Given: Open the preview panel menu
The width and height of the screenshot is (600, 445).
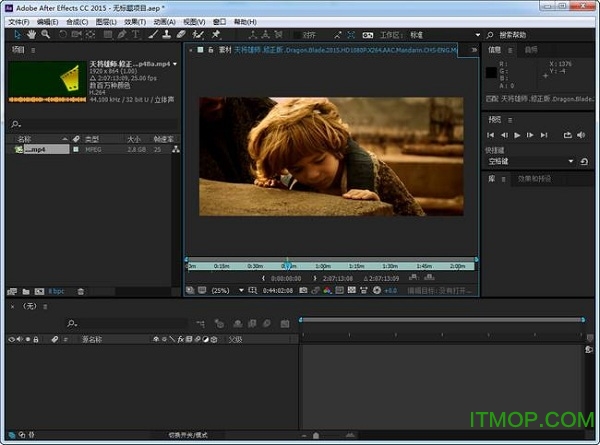Looking at the screenshot, I should point(510,120).
